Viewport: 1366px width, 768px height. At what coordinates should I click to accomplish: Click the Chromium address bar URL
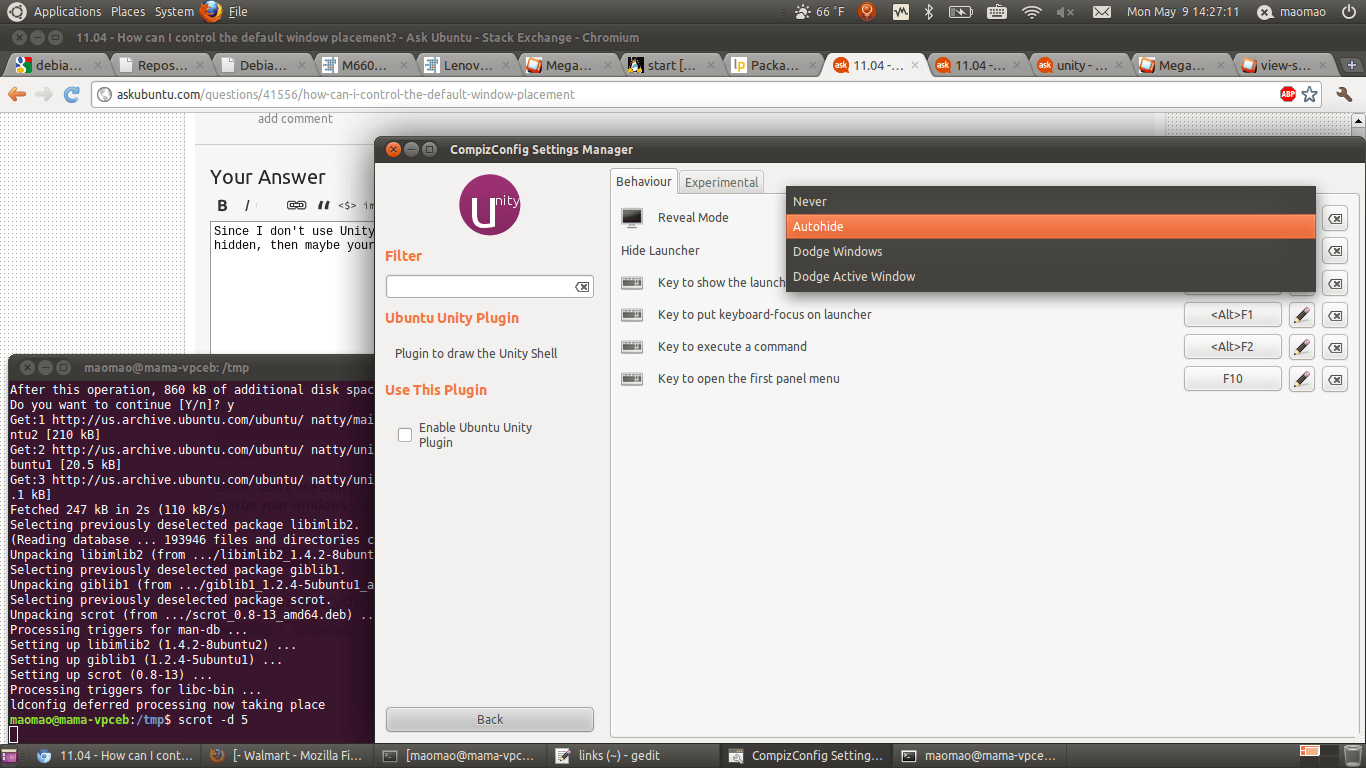point(346,94)
